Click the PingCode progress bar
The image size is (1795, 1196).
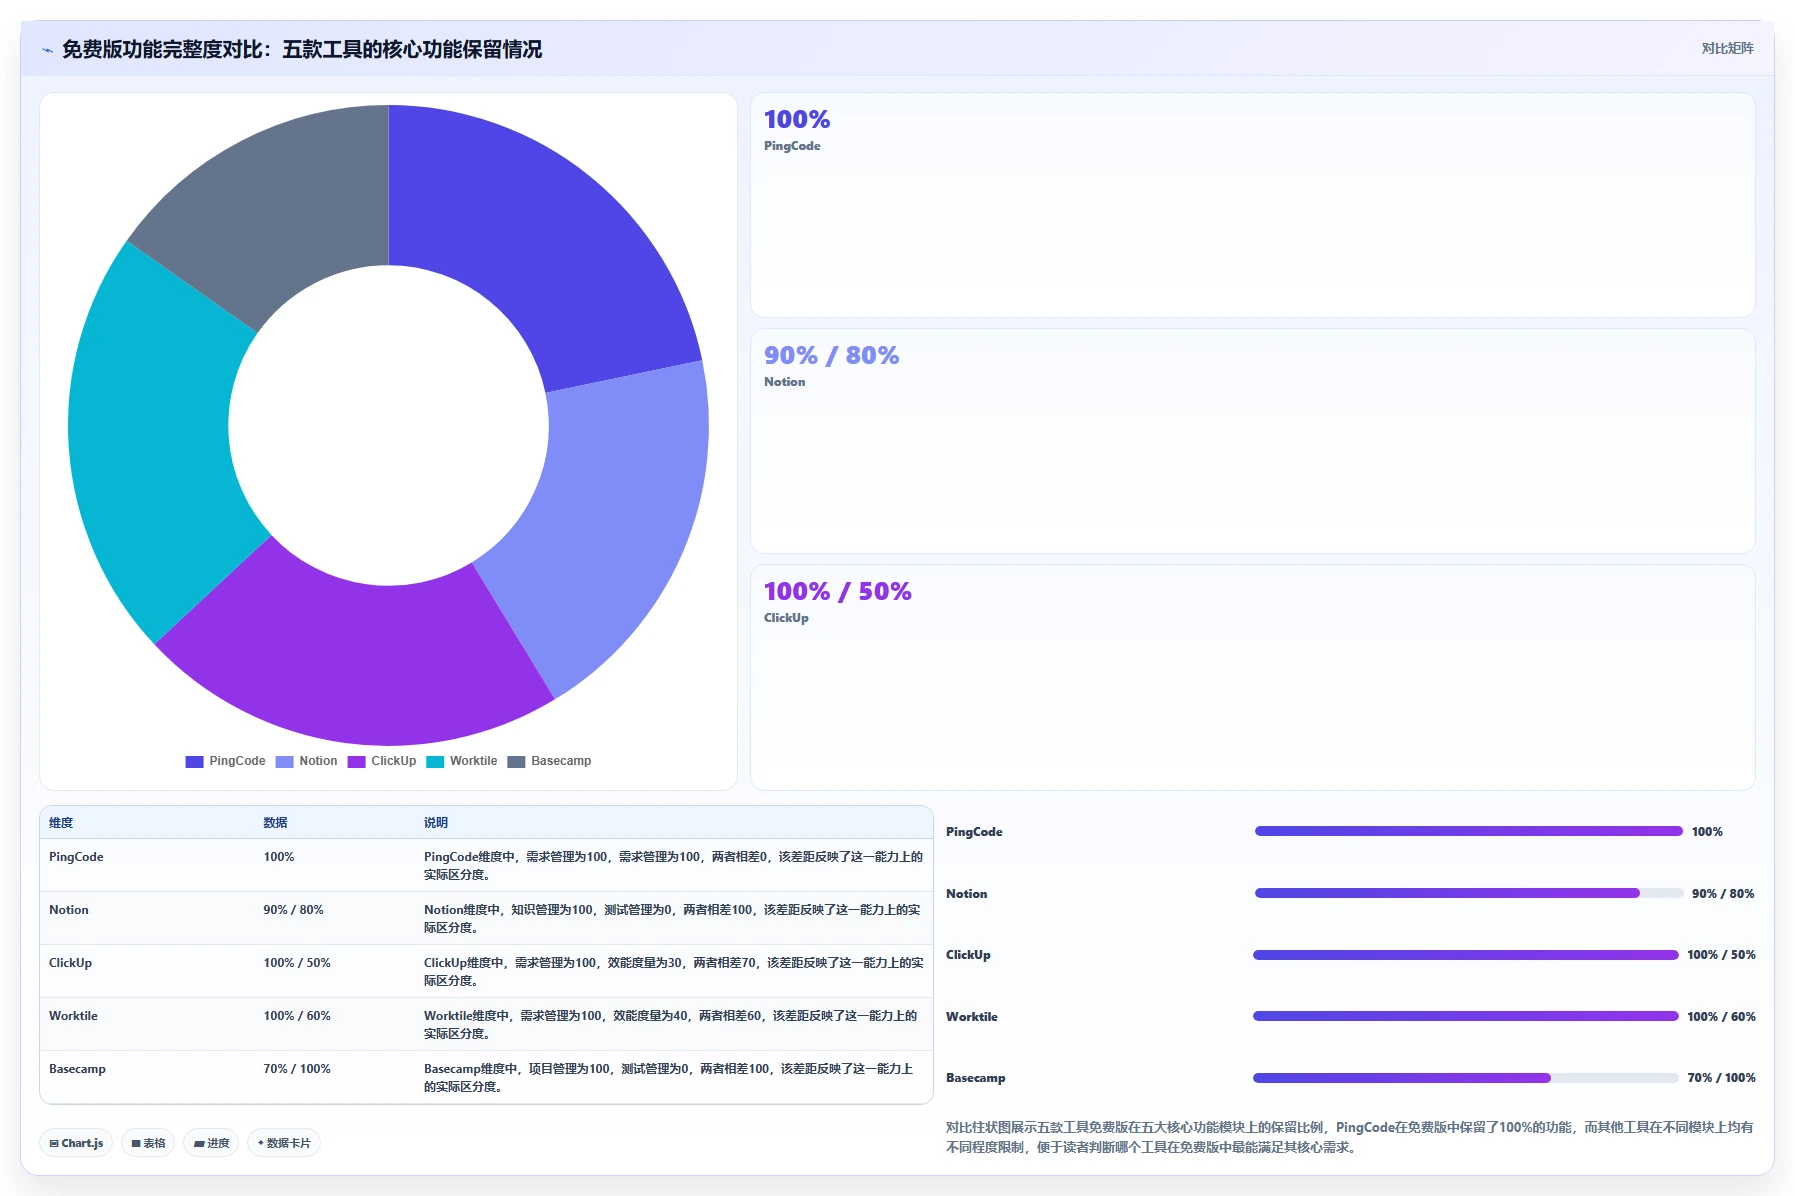[1469, 831]
